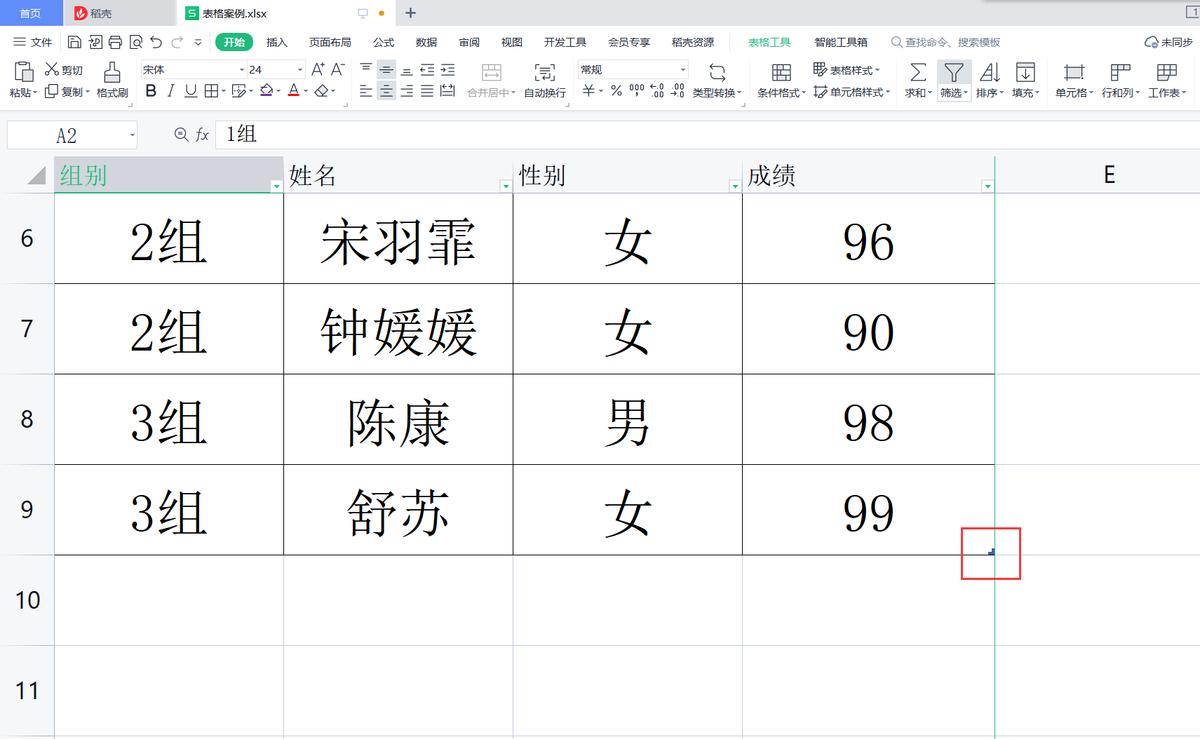Expand the 常规 number format dropdown
Image resolution: width=1200 pixels, height=739 pixels.
click(681, 68)
